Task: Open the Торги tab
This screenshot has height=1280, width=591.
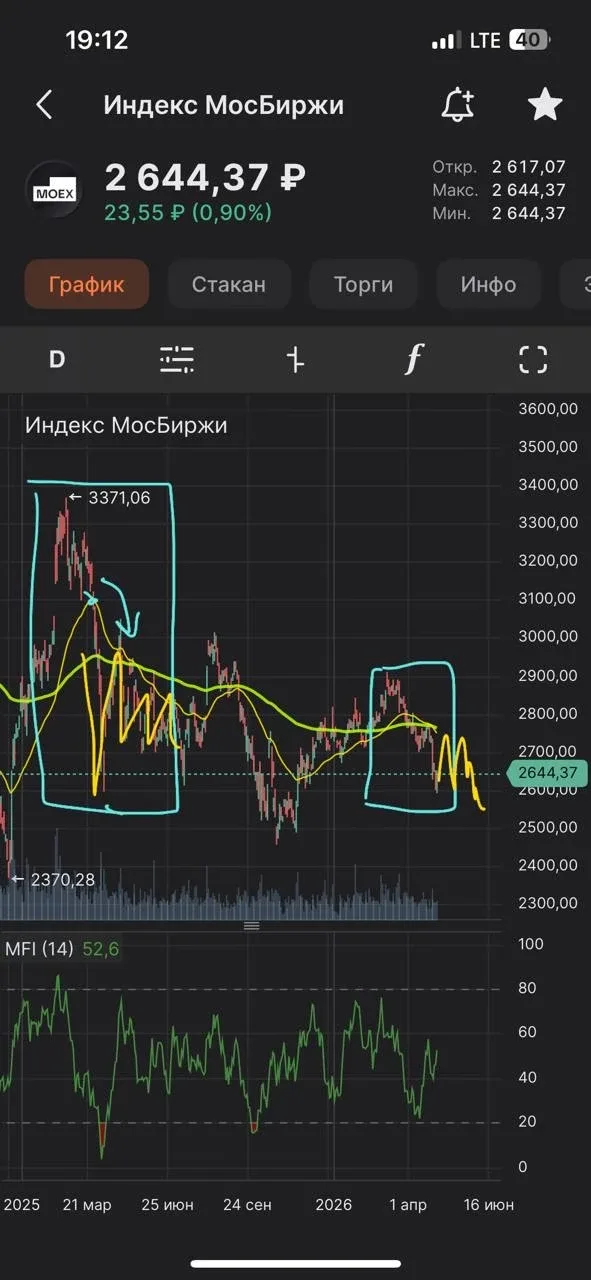Action: pyautogui.click(x=364, y=284)
